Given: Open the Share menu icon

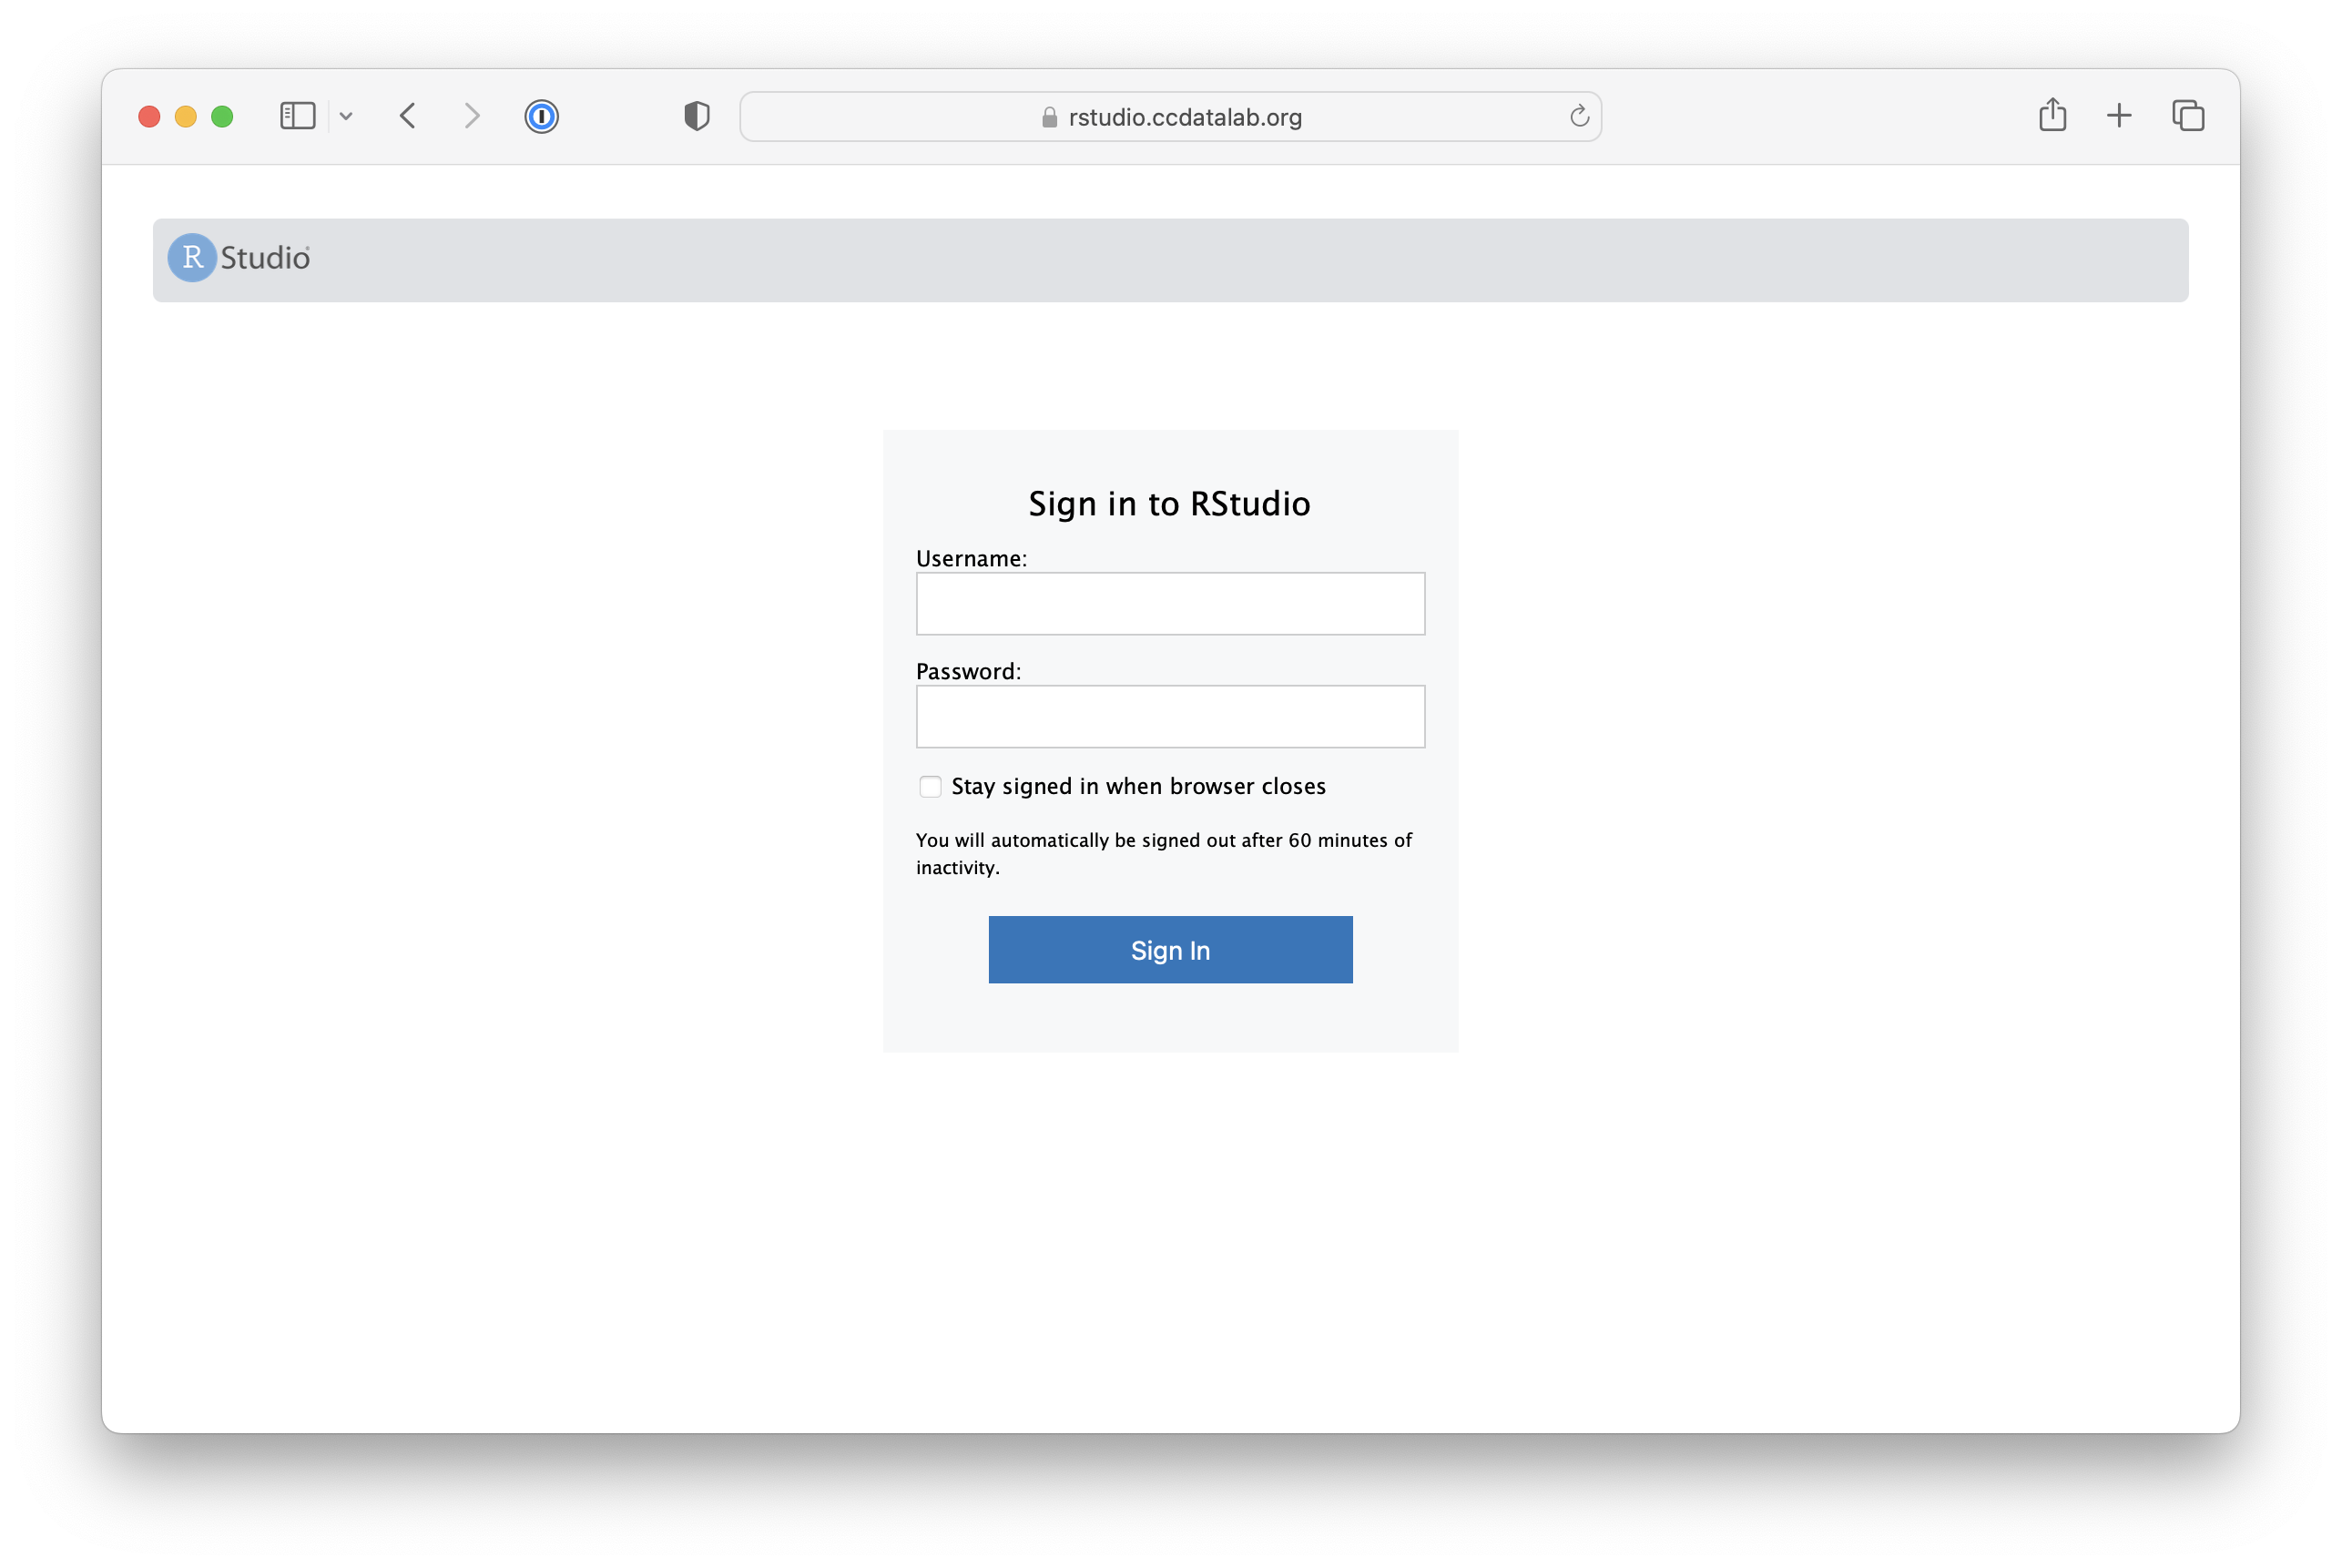Looking at the screenshot, I should (x=2053, y=115).
